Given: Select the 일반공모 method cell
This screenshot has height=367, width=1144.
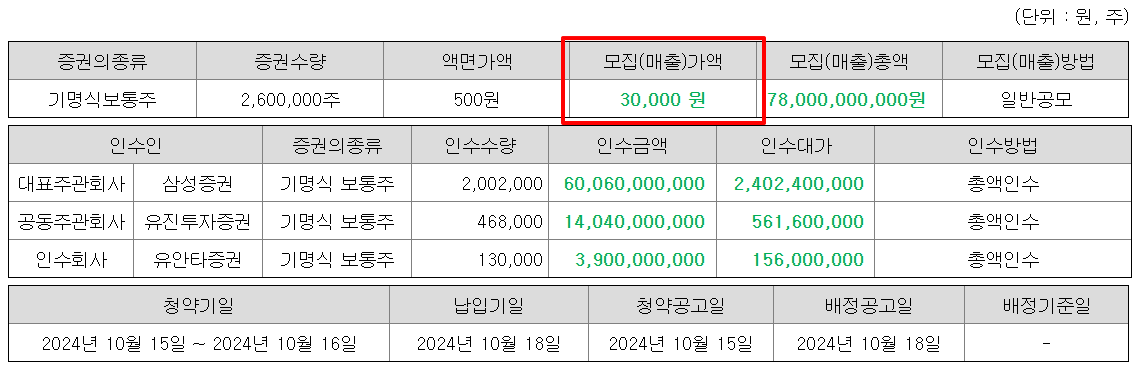Looking at the screenshot, I should coord(1036,99).
